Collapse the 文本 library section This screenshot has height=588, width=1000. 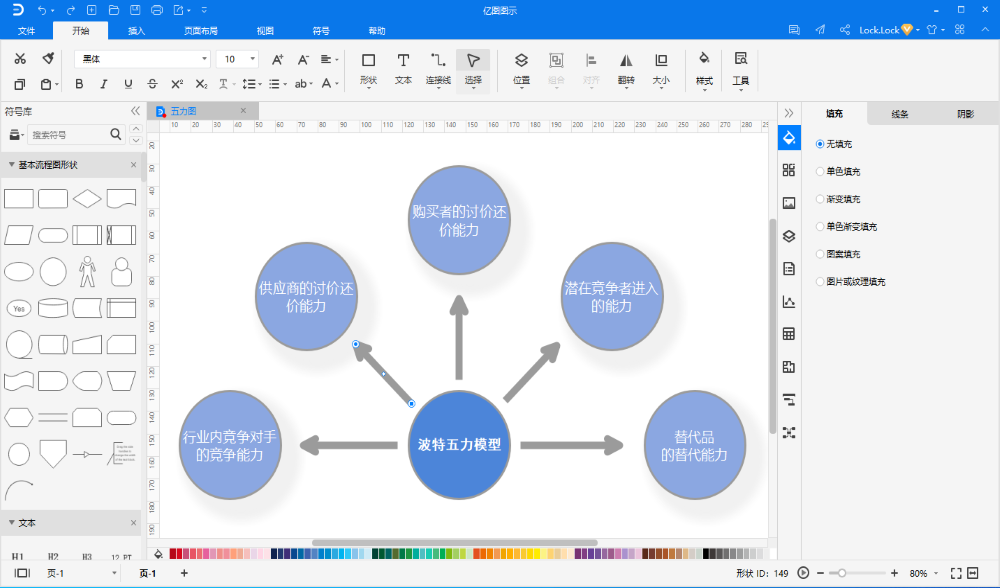[11, 522]
